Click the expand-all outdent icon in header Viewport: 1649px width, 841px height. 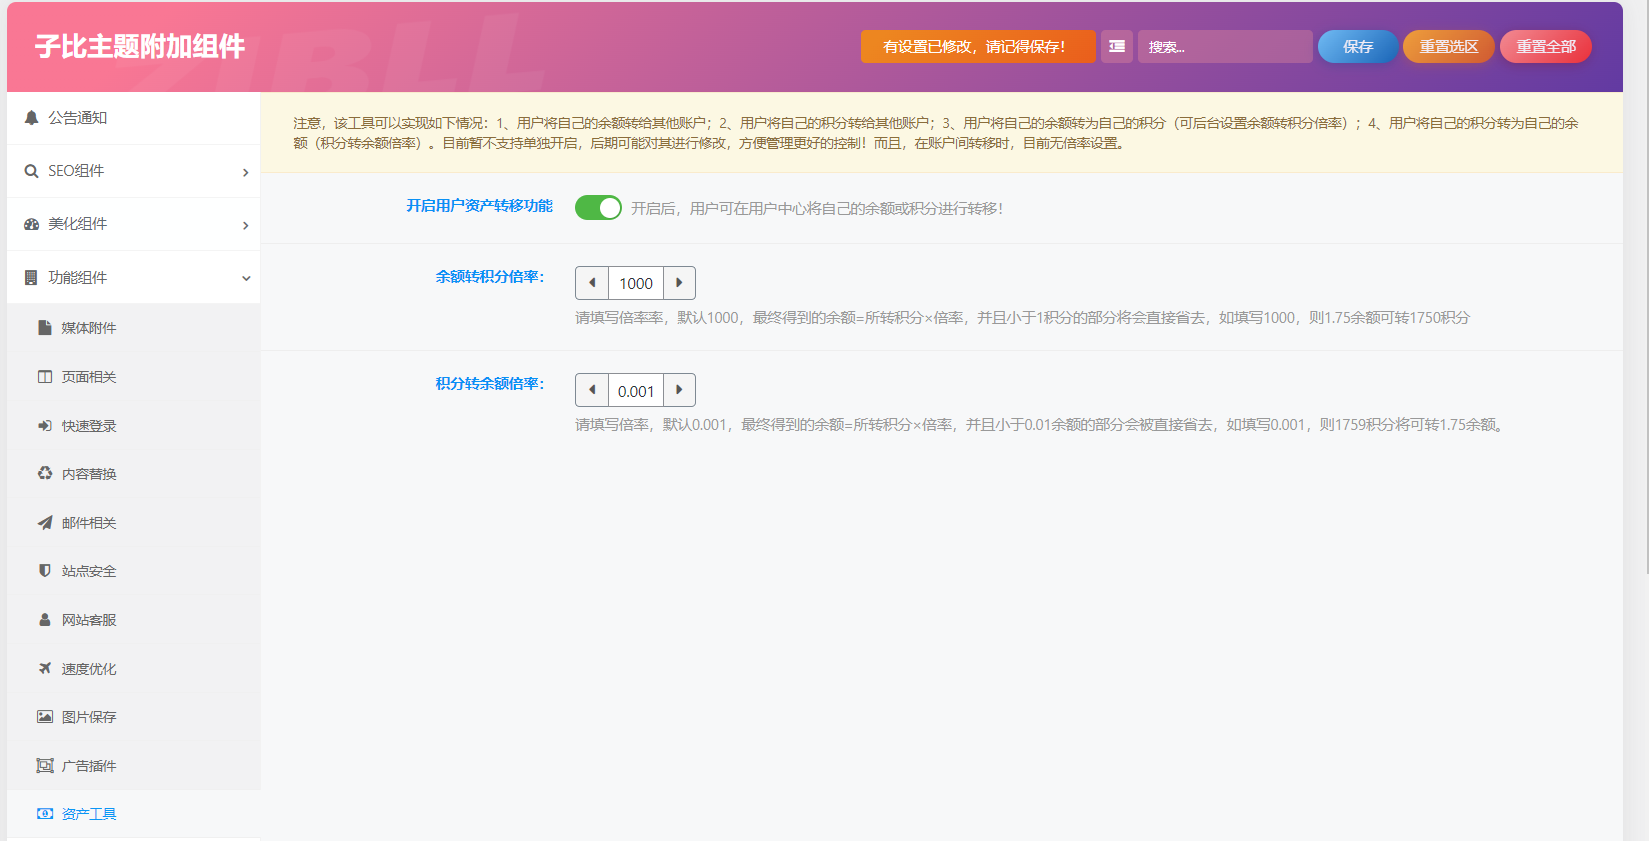(x=1117, y=47)
